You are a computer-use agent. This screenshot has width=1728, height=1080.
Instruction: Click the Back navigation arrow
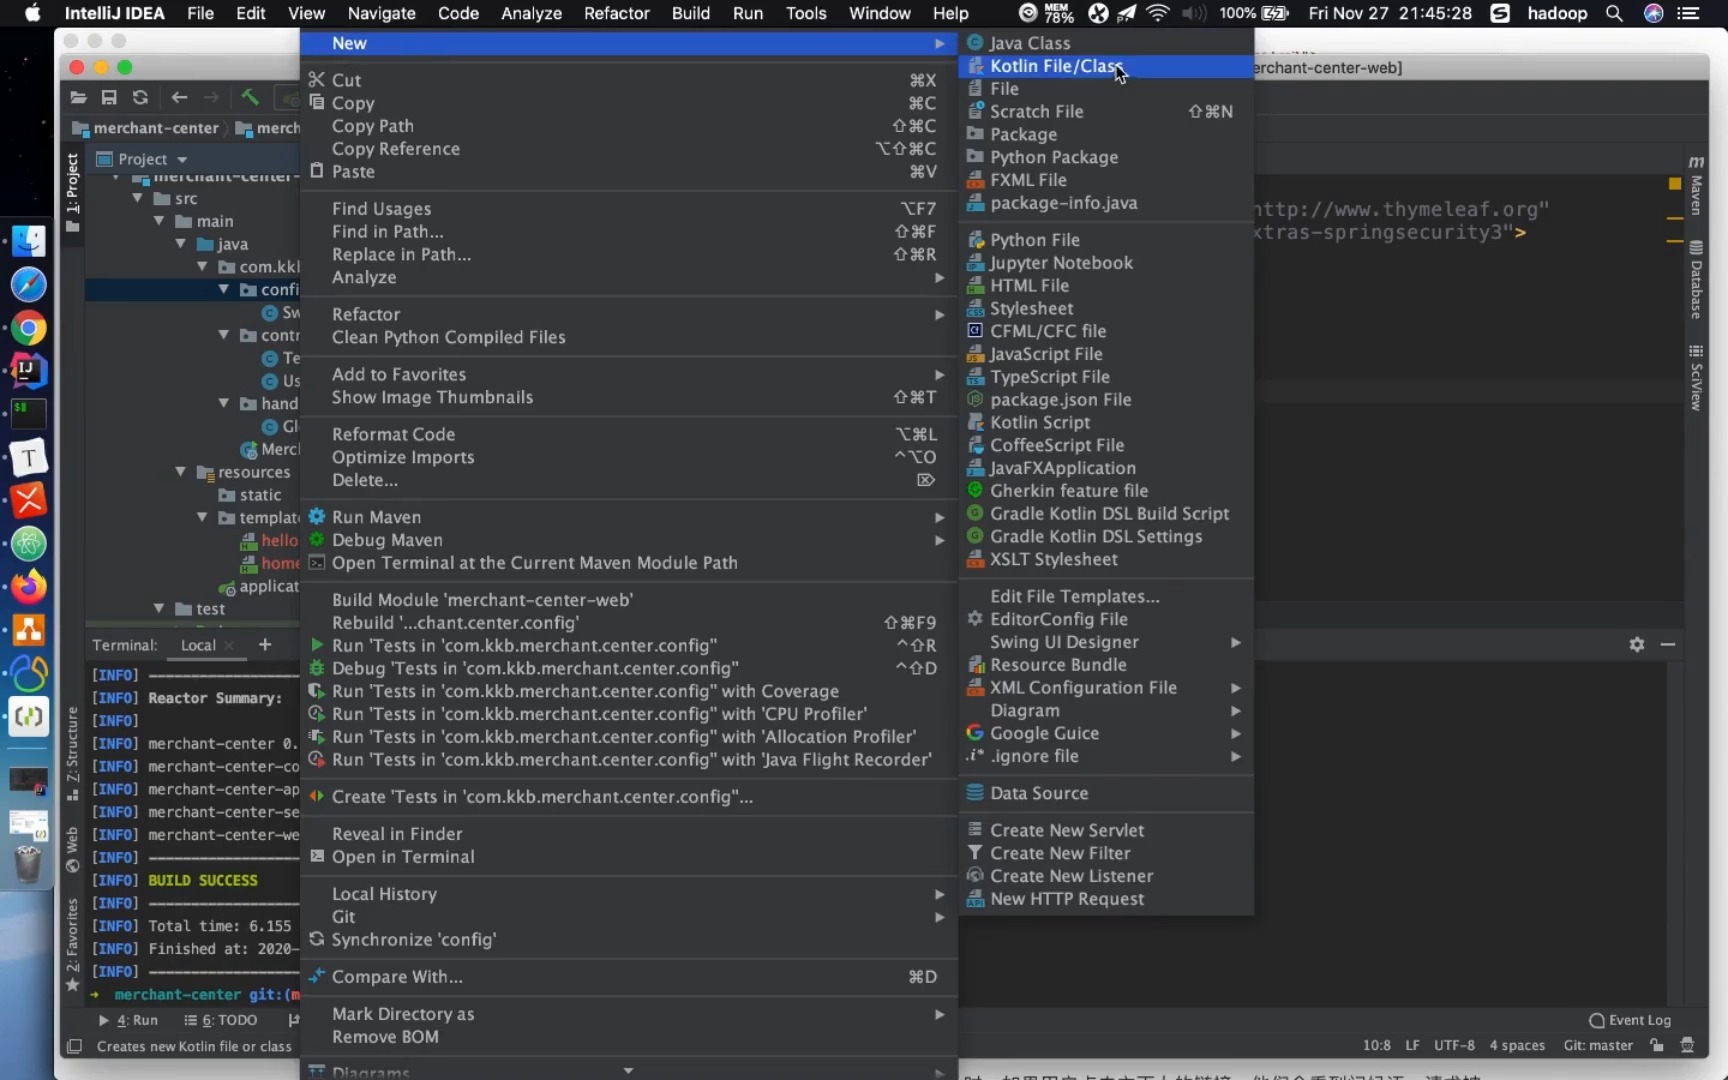[x=179, y=97]
